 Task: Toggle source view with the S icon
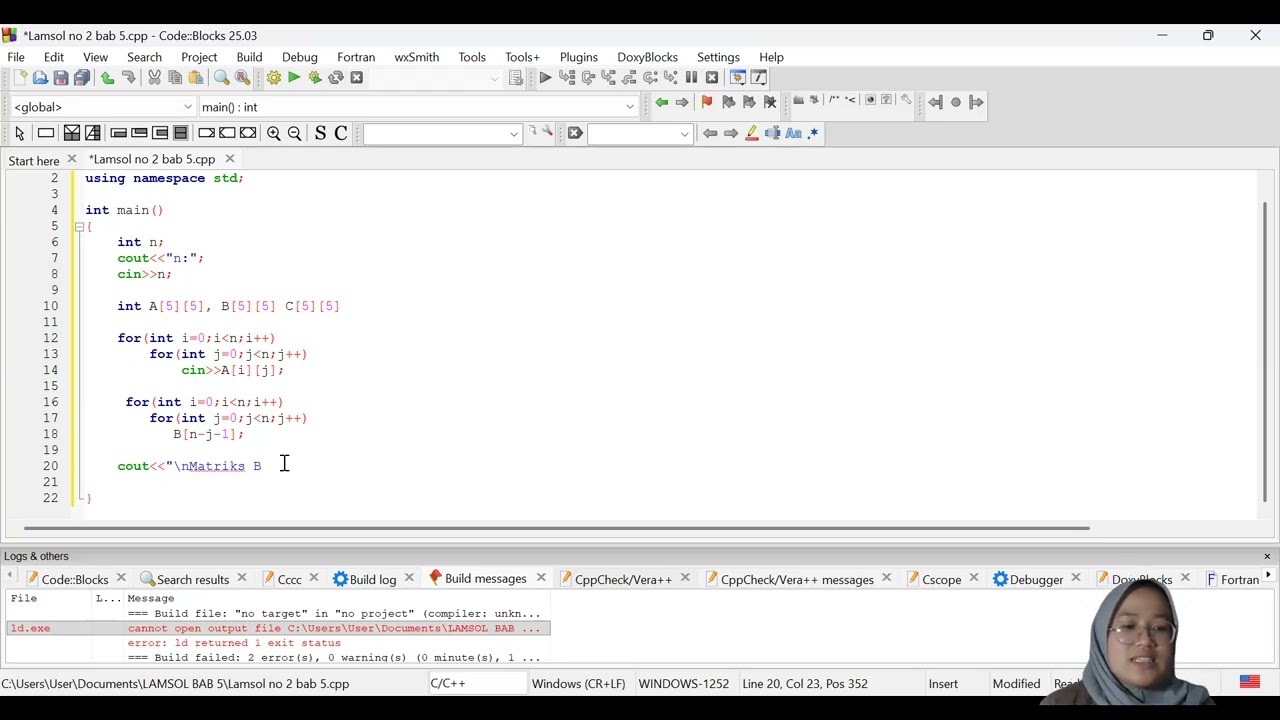320,134
